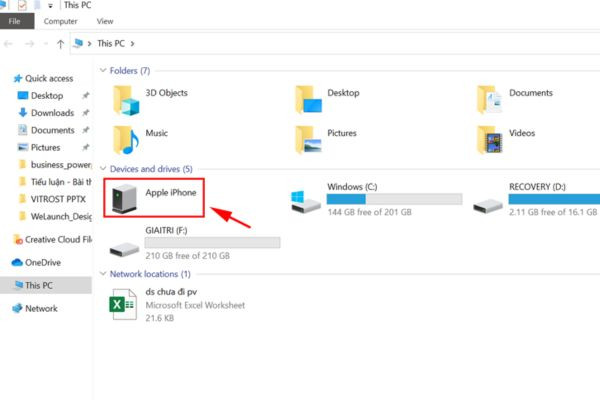Screen dimensions: 600x400
Task: Open the File menu tab
Action: coord(15,21)
